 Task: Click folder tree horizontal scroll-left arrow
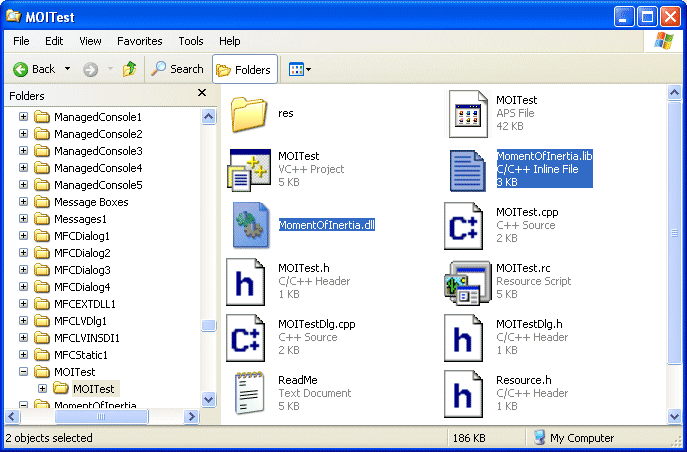12,417
